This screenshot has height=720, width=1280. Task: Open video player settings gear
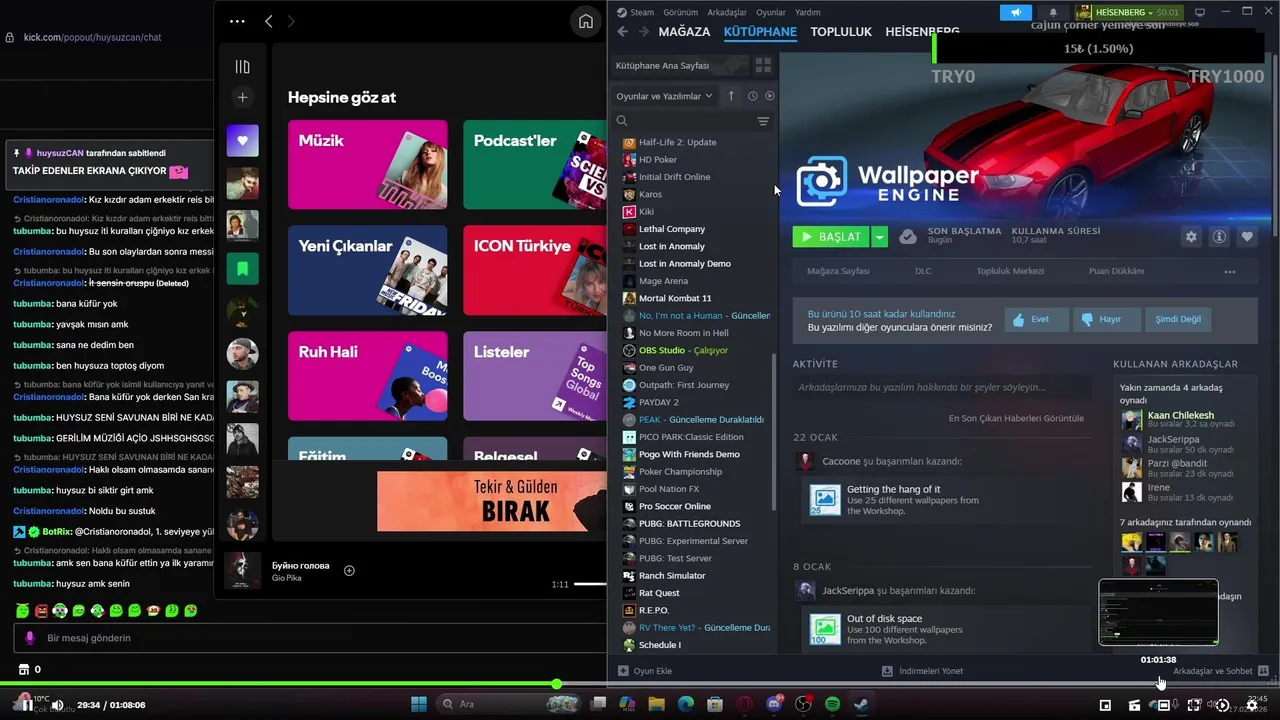click(1252, 705)
